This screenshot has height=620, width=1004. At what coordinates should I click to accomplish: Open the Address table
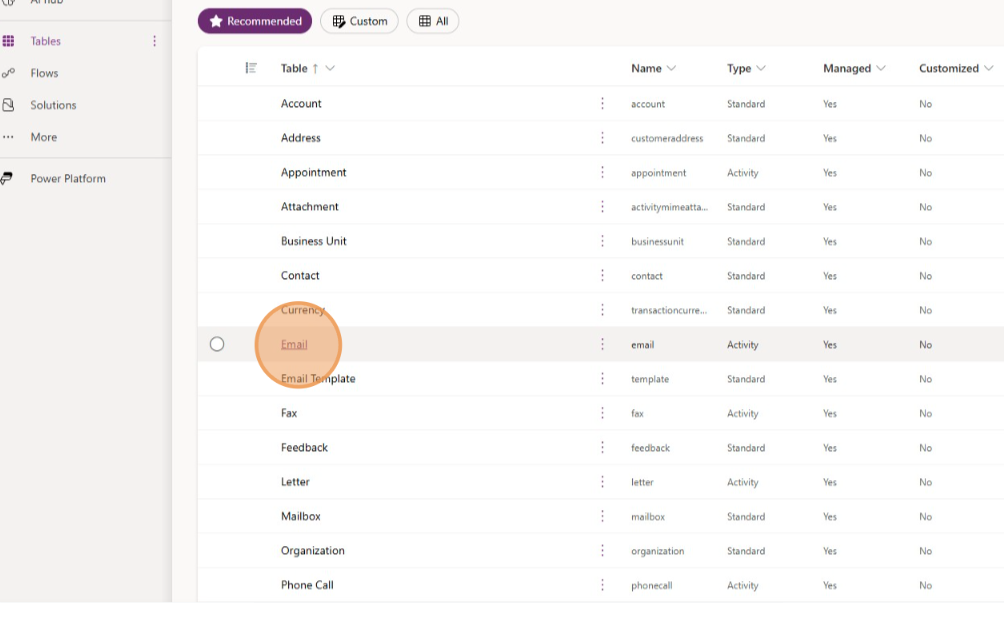tap(300, 138)
